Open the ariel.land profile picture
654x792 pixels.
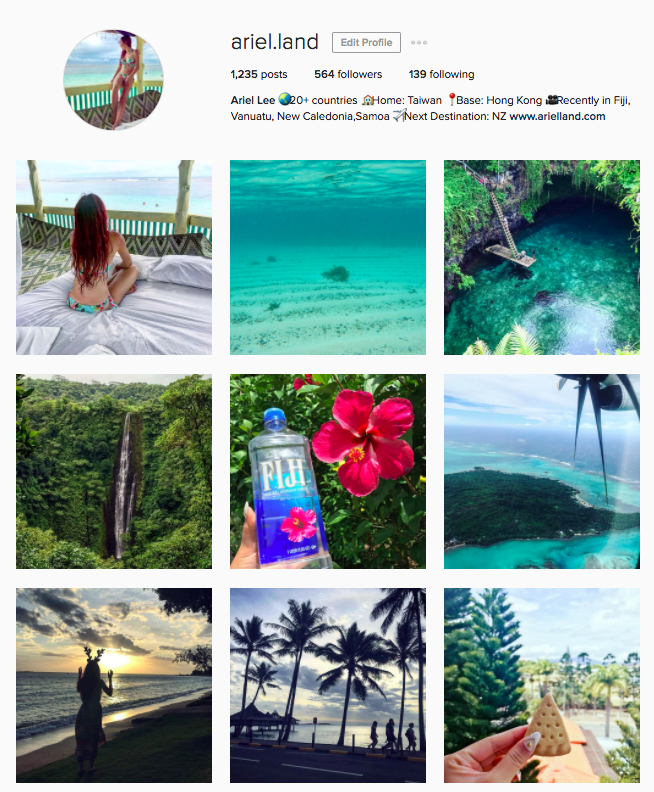113,80
